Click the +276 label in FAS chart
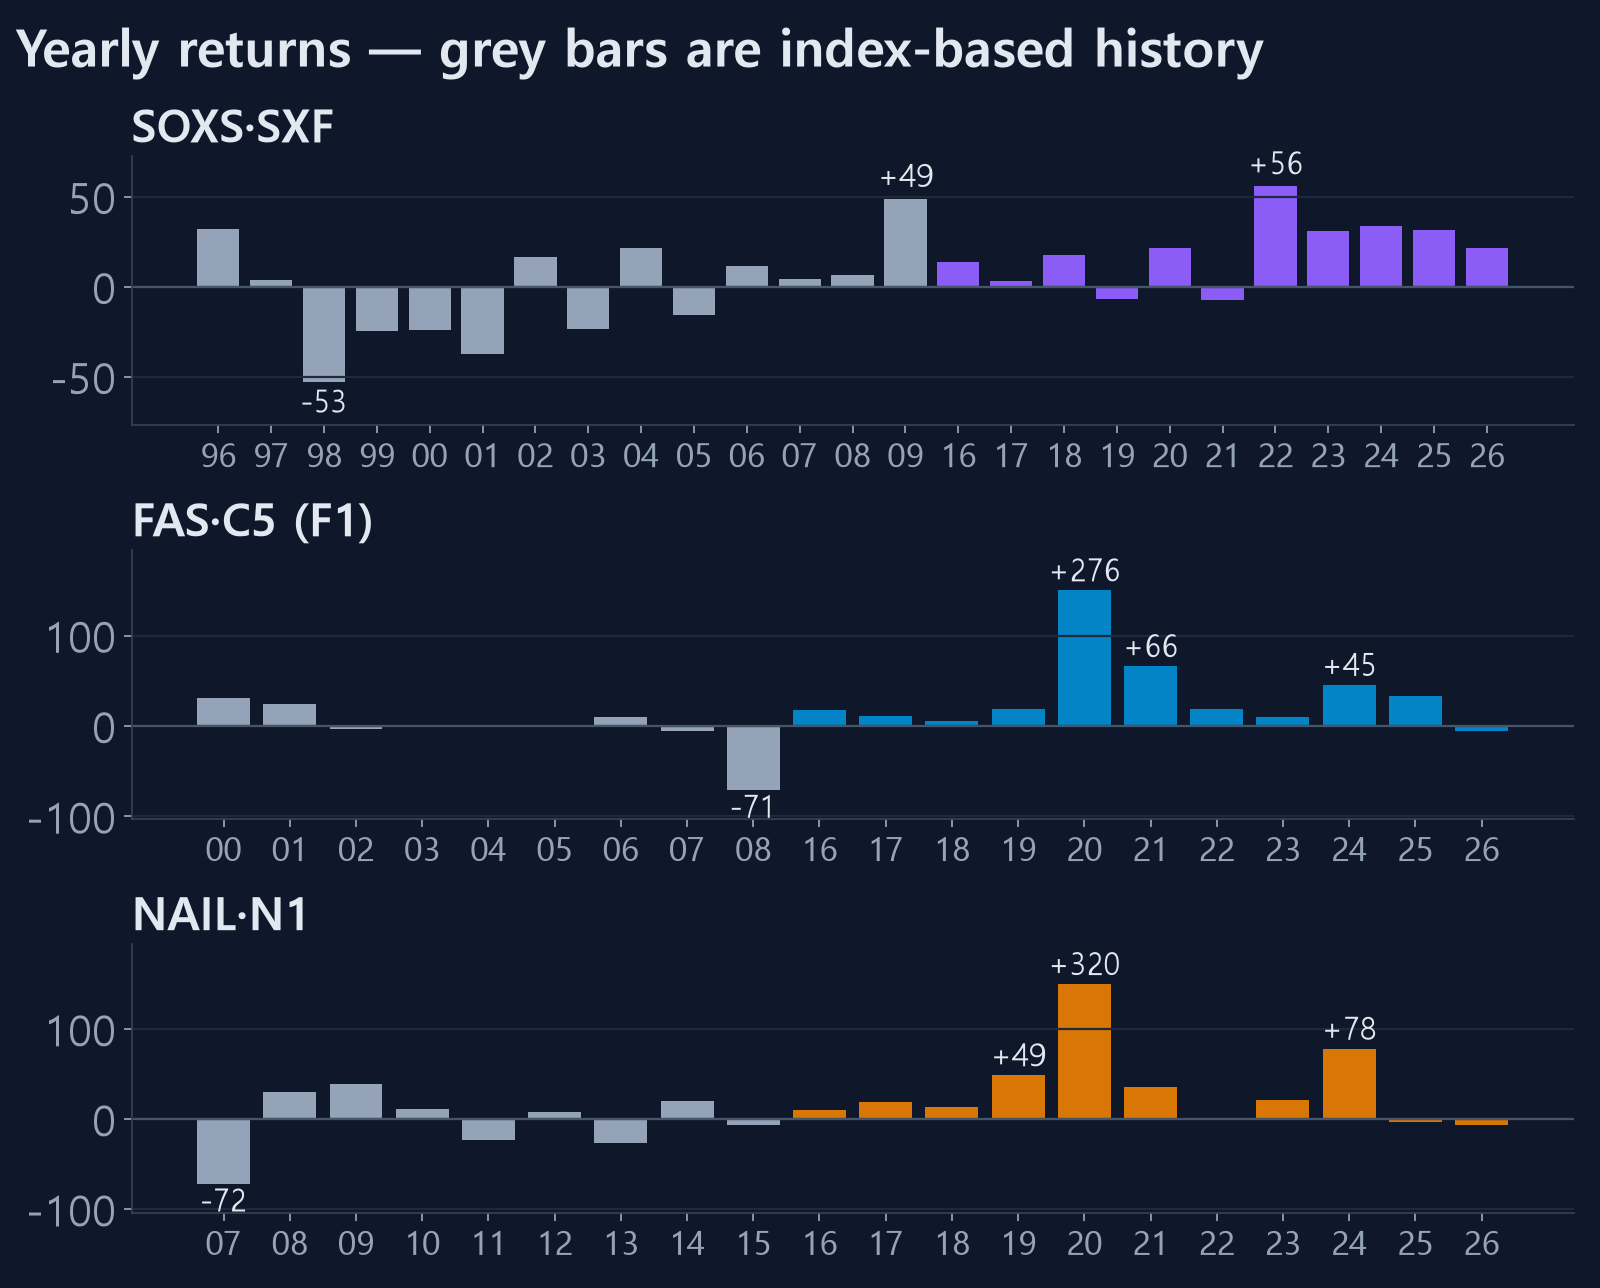 1085,571
